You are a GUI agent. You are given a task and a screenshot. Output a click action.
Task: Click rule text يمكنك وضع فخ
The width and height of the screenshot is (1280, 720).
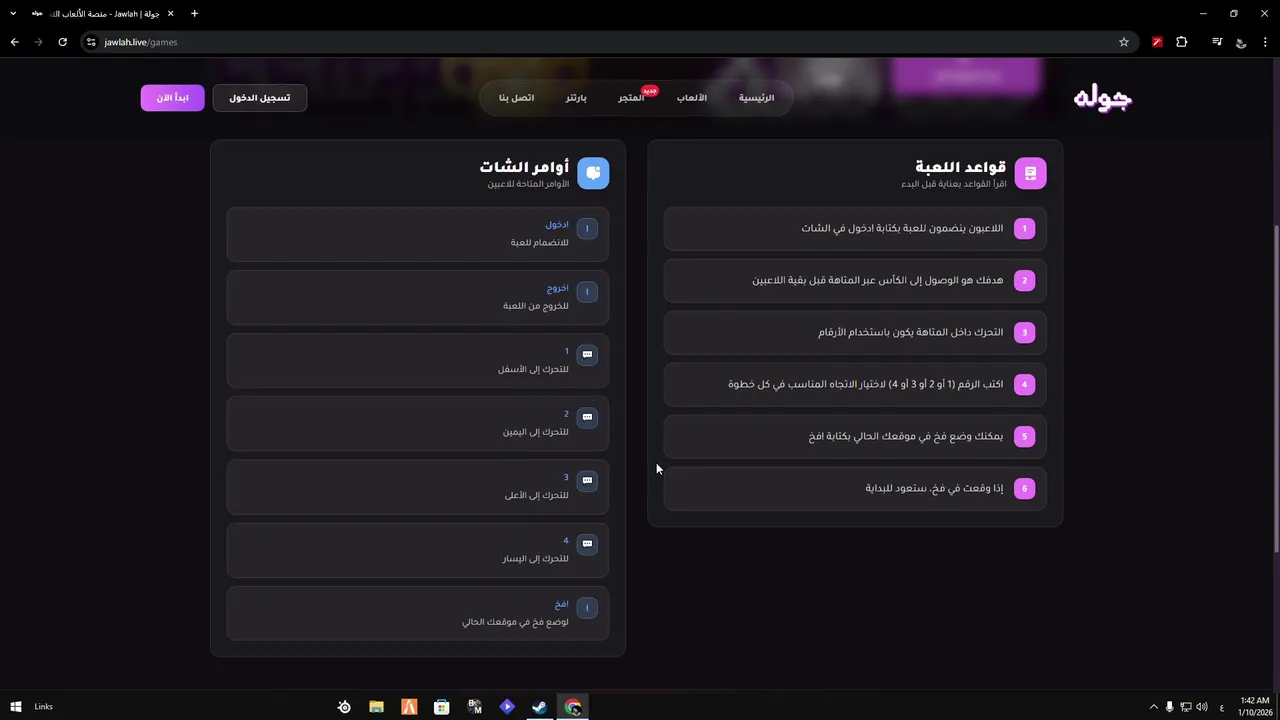click(906, 436)
